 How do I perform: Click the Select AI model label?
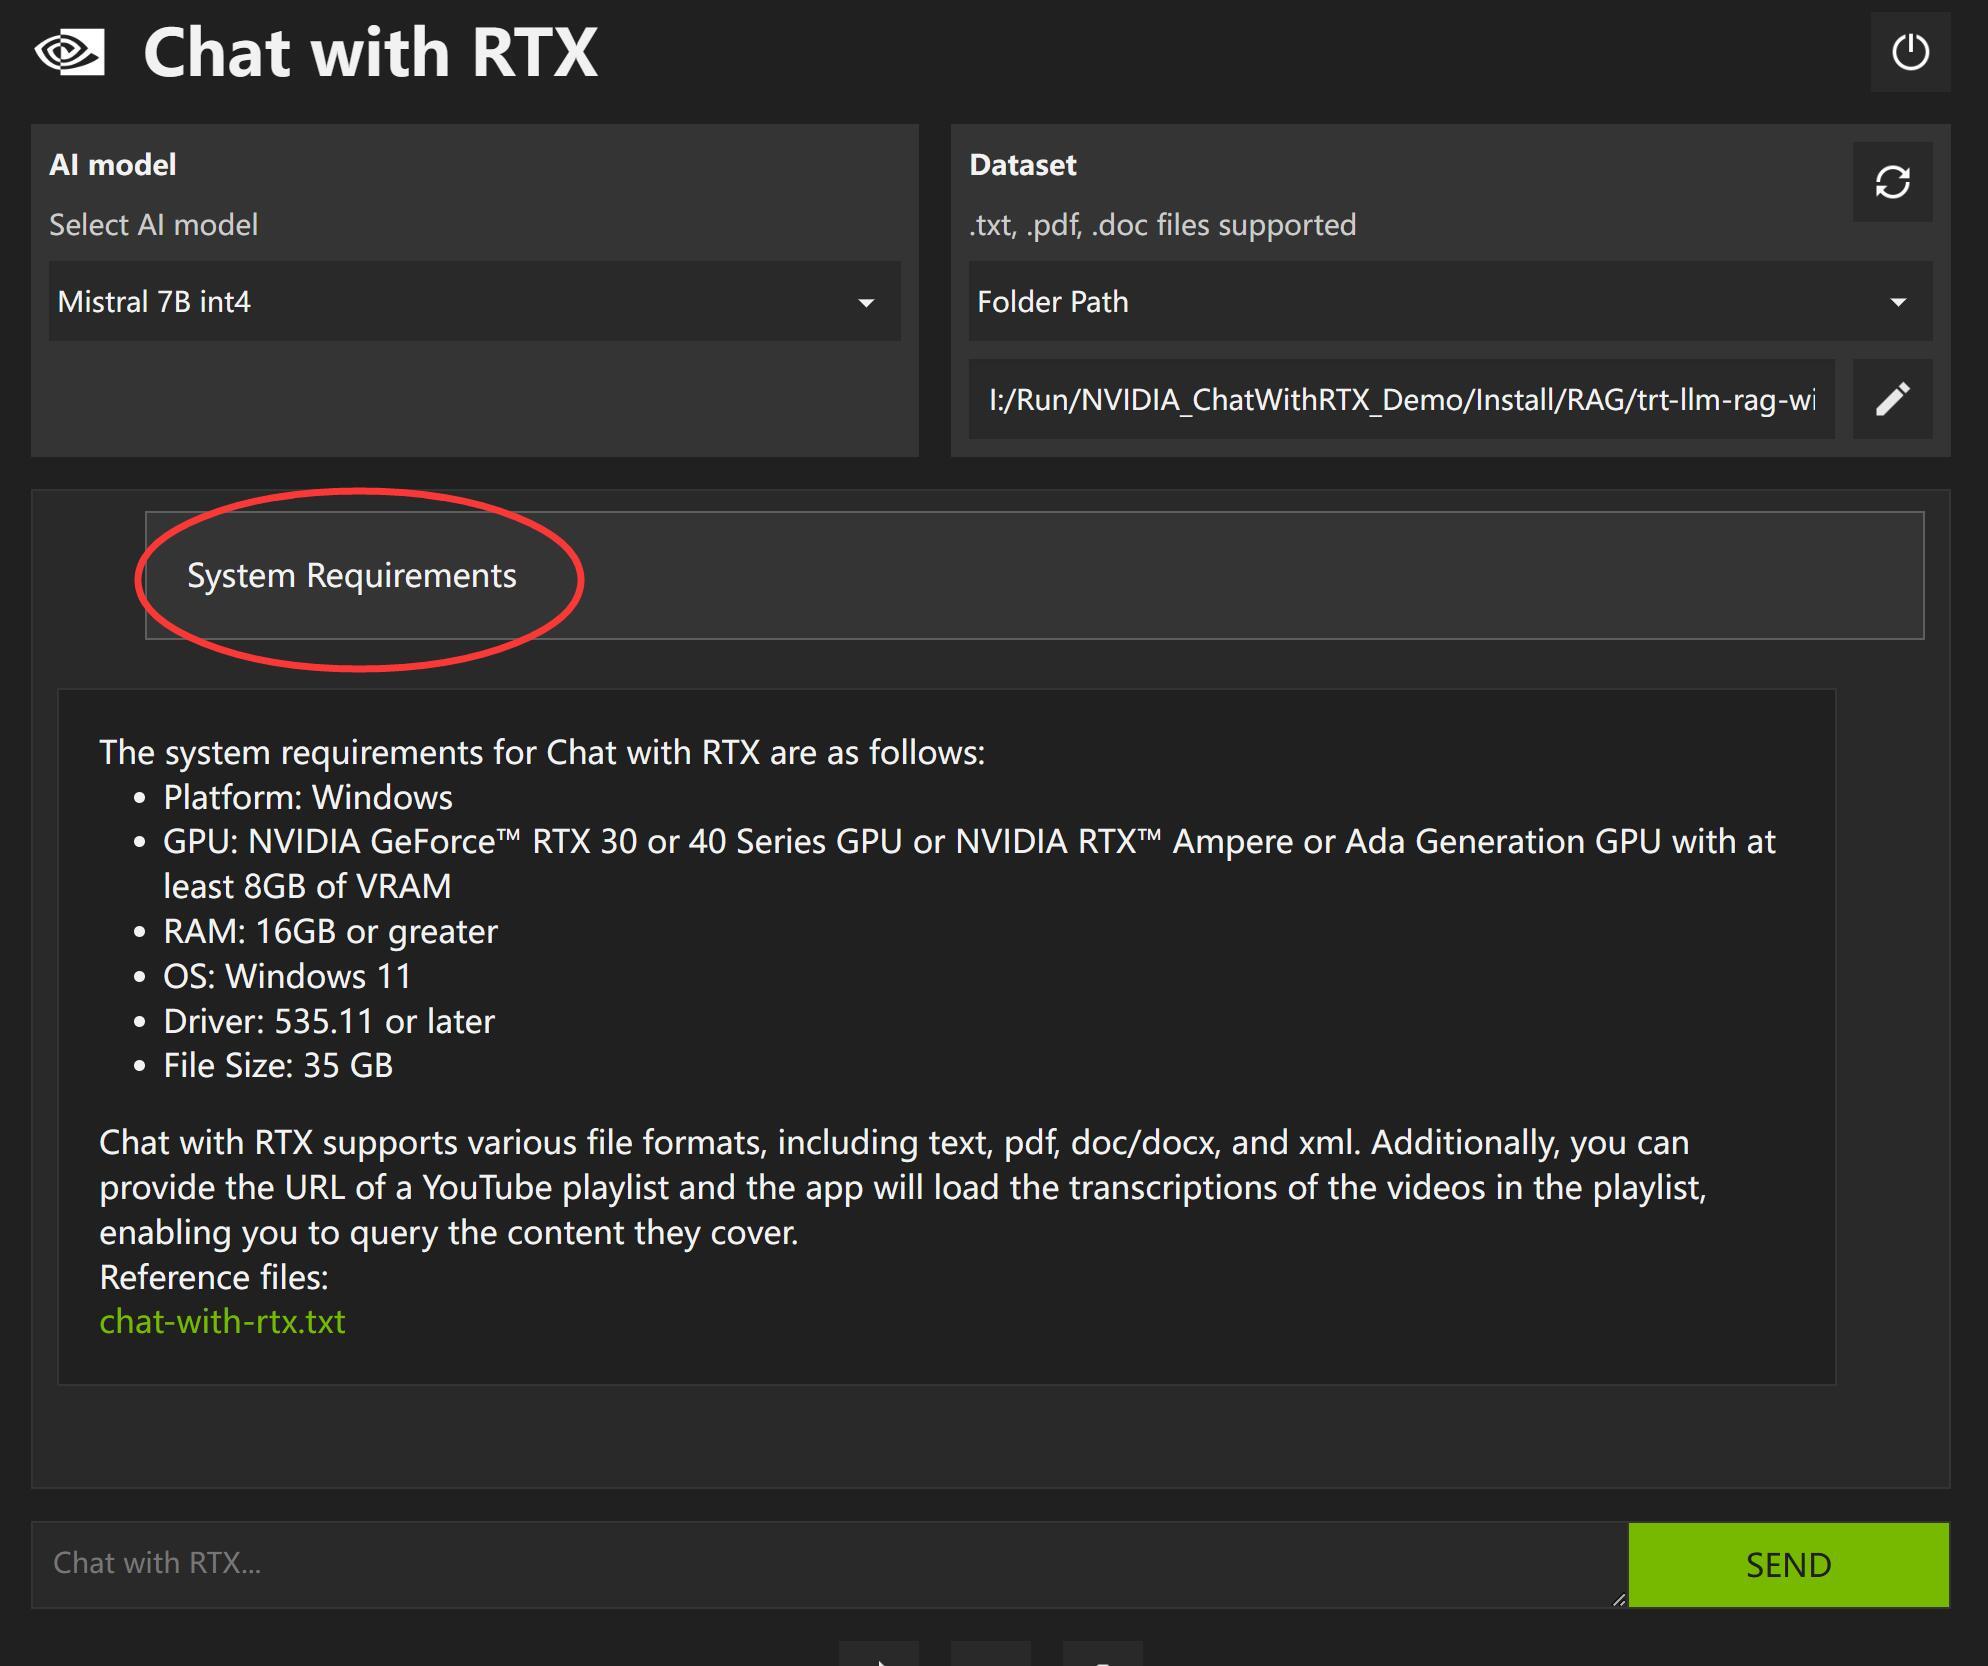[154, 224]
